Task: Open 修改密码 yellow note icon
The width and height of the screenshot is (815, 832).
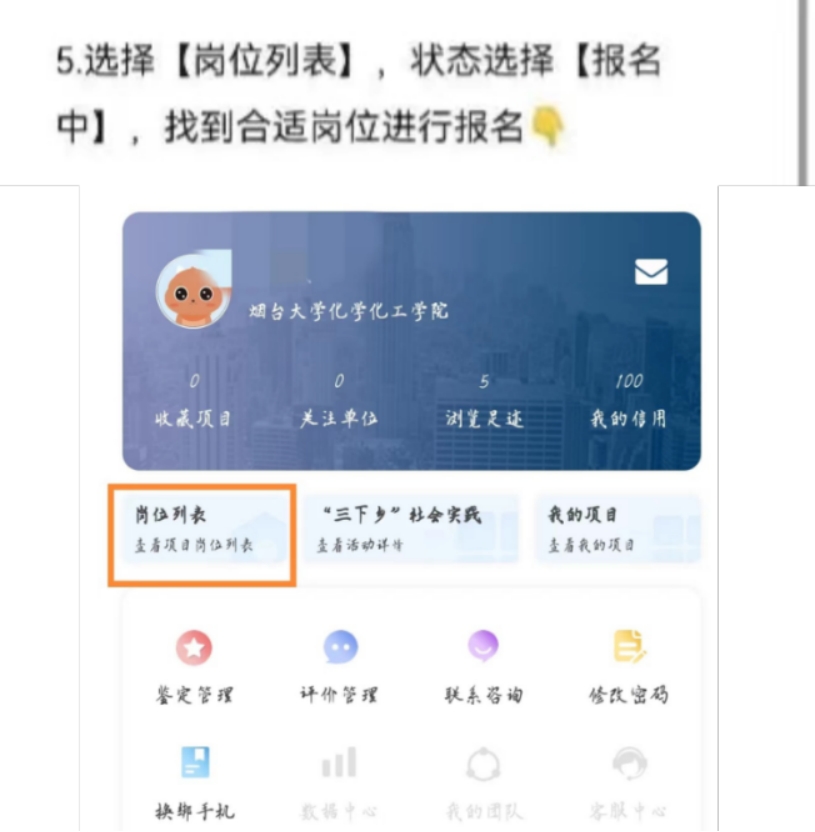Action: (630, 646)
